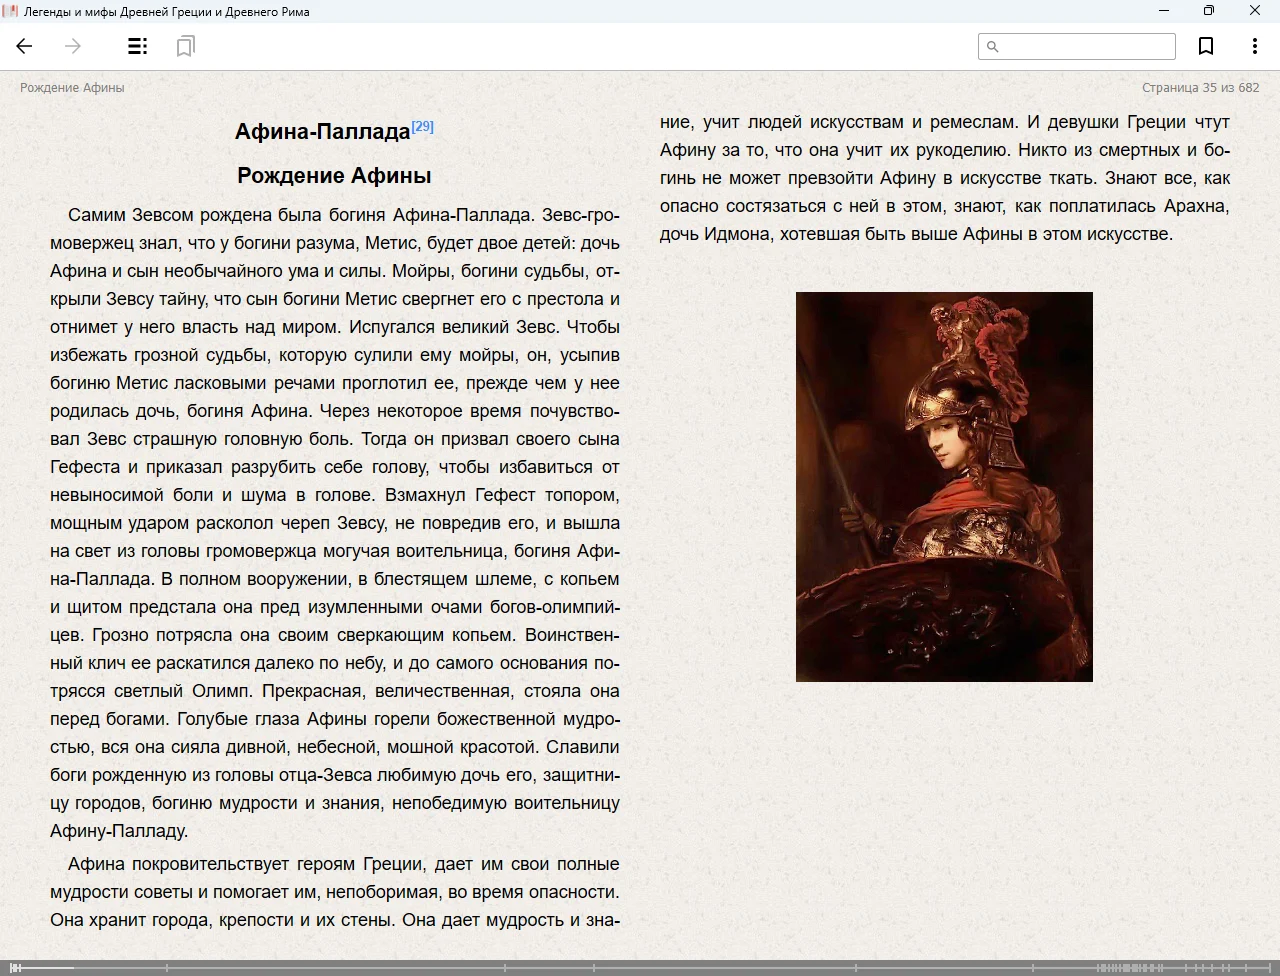The image size is (1280, 976).
Task: Click the dense chapter markers near progress bar end
Action: tap(1130, 968)
